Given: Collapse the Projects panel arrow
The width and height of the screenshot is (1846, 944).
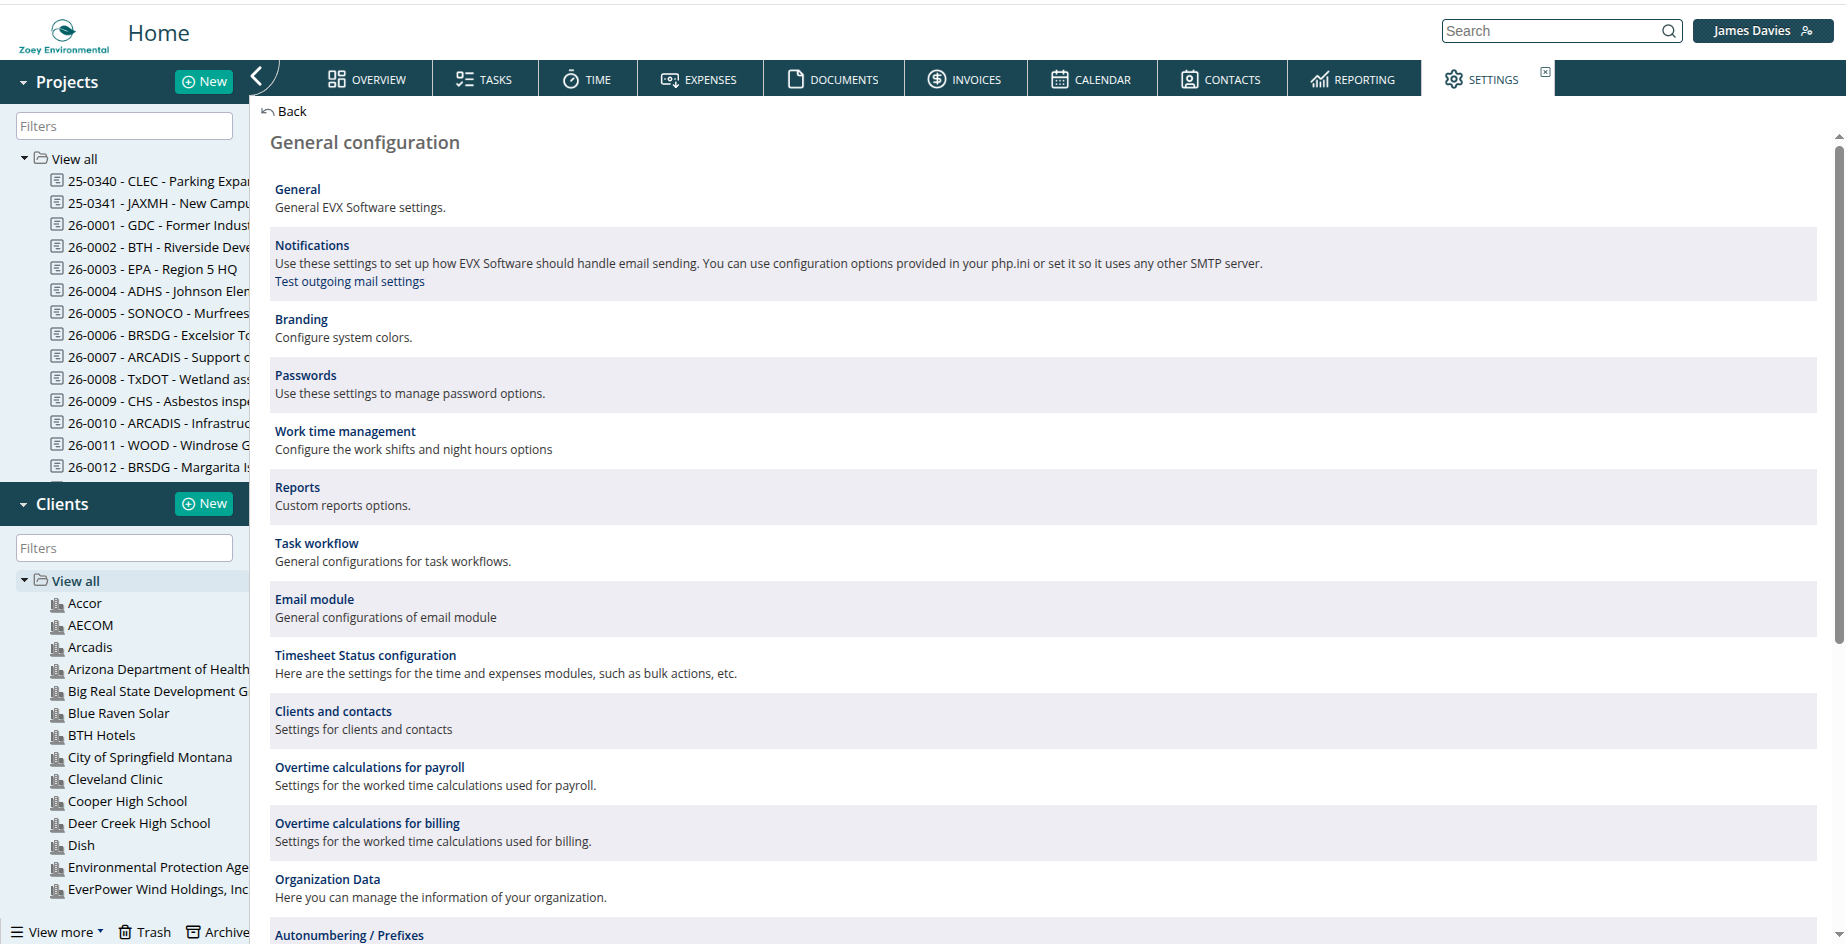Looking at the screenshot, I should [x=23, y=83].
